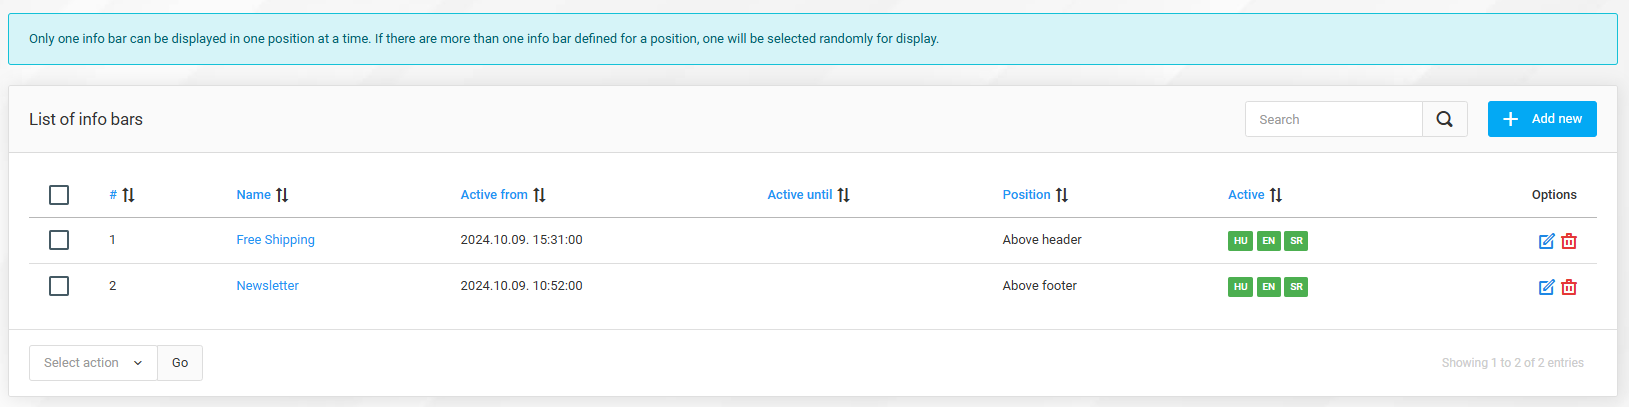Click the Add new button
Image resolution: width=1629 pixels, height=407 pixels.
click(1541, 119)
